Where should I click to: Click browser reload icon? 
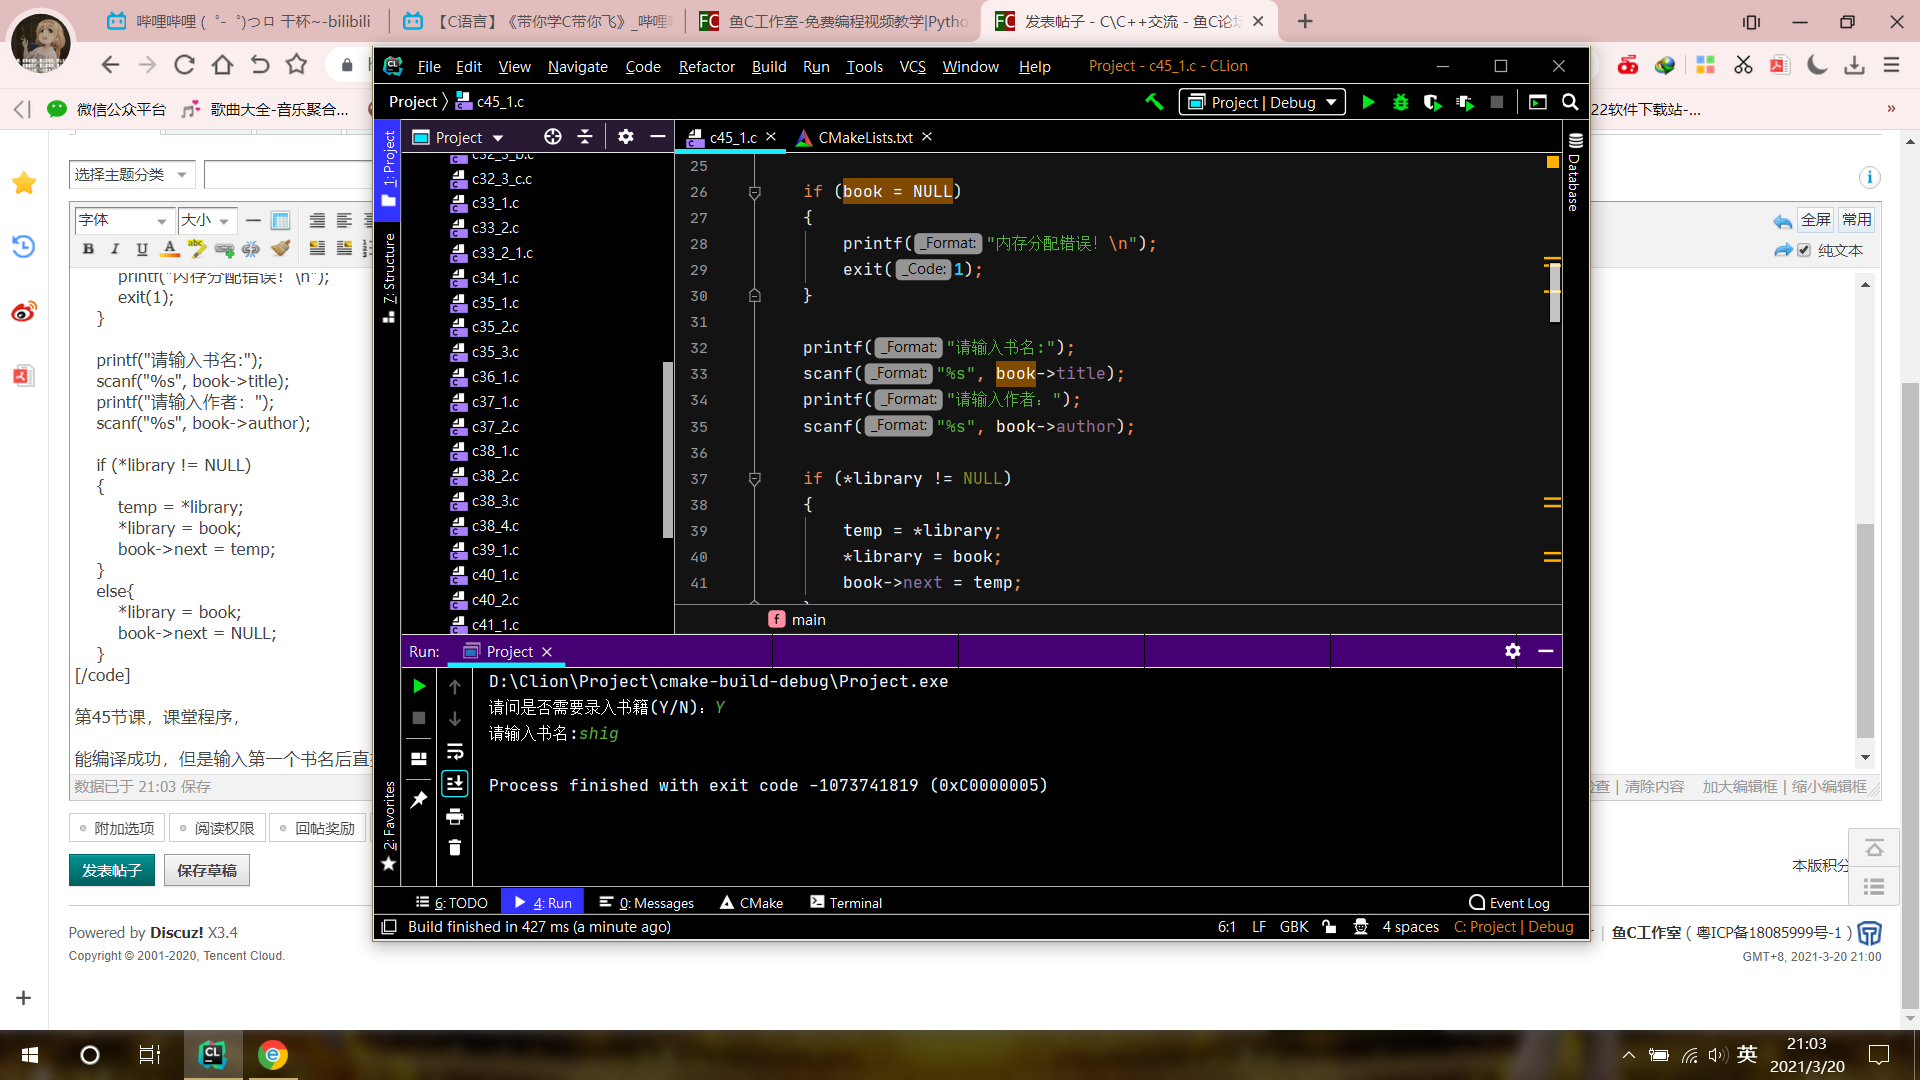(184, 65)
